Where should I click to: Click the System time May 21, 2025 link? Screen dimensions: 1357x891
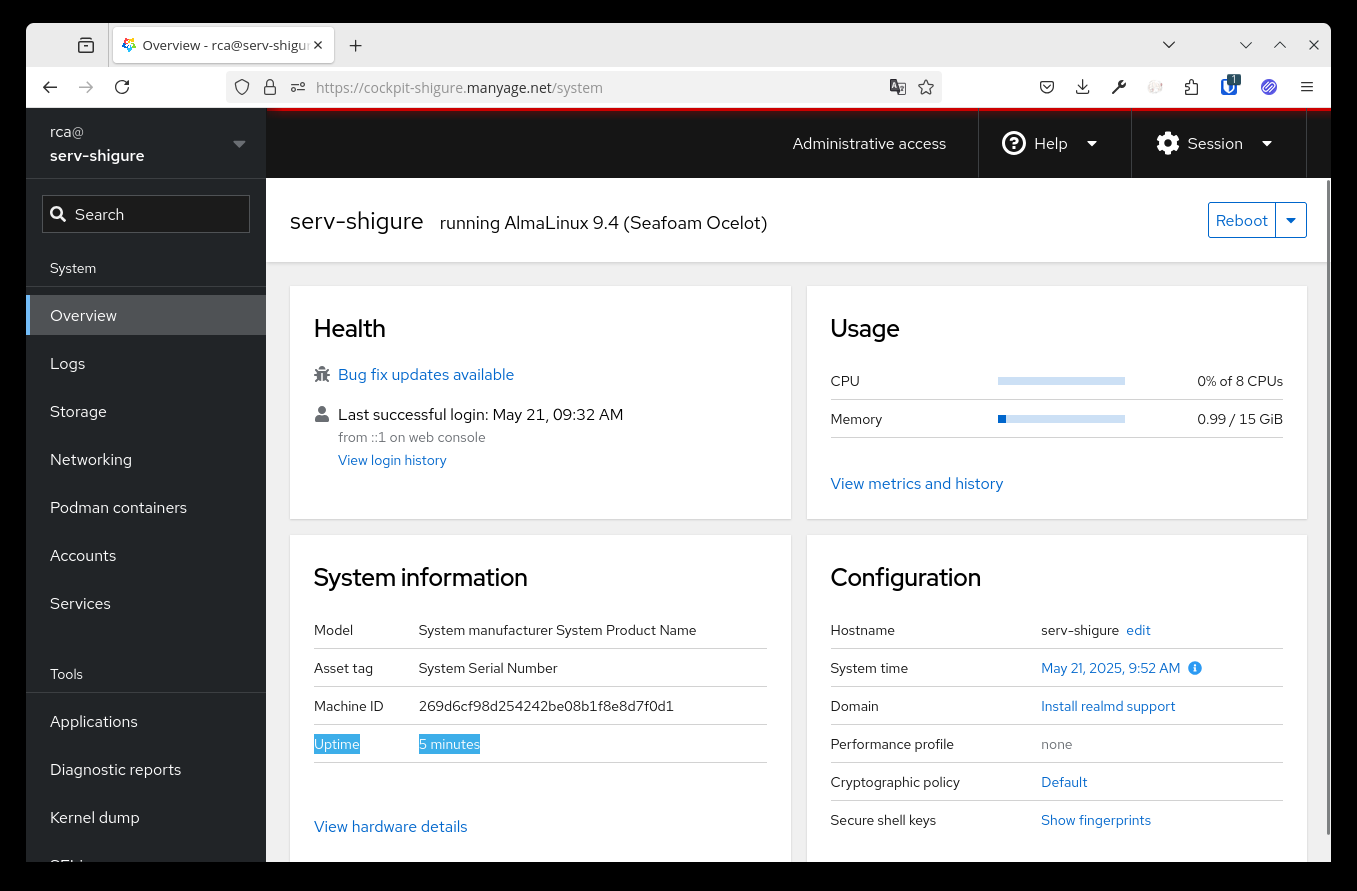[x=1111, y=668]
